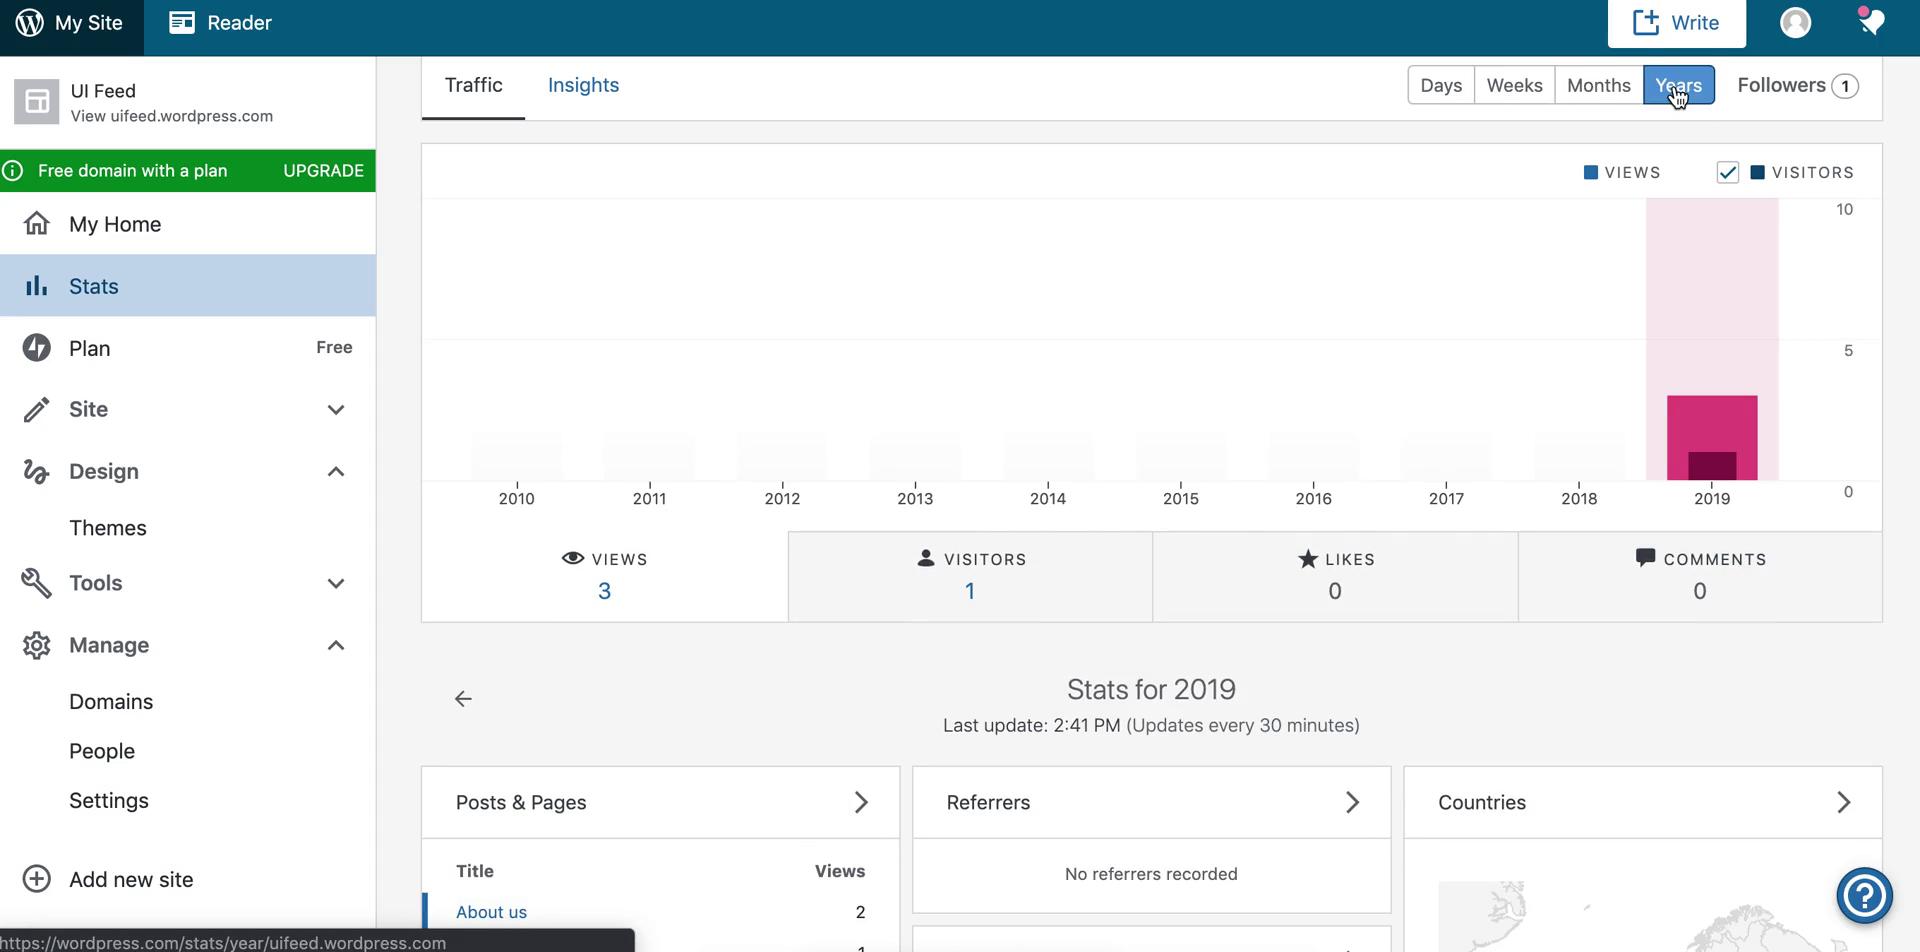The image size is (1920, 952).
Task: Open notifications from the heart icon
Action: (1871, 22)
